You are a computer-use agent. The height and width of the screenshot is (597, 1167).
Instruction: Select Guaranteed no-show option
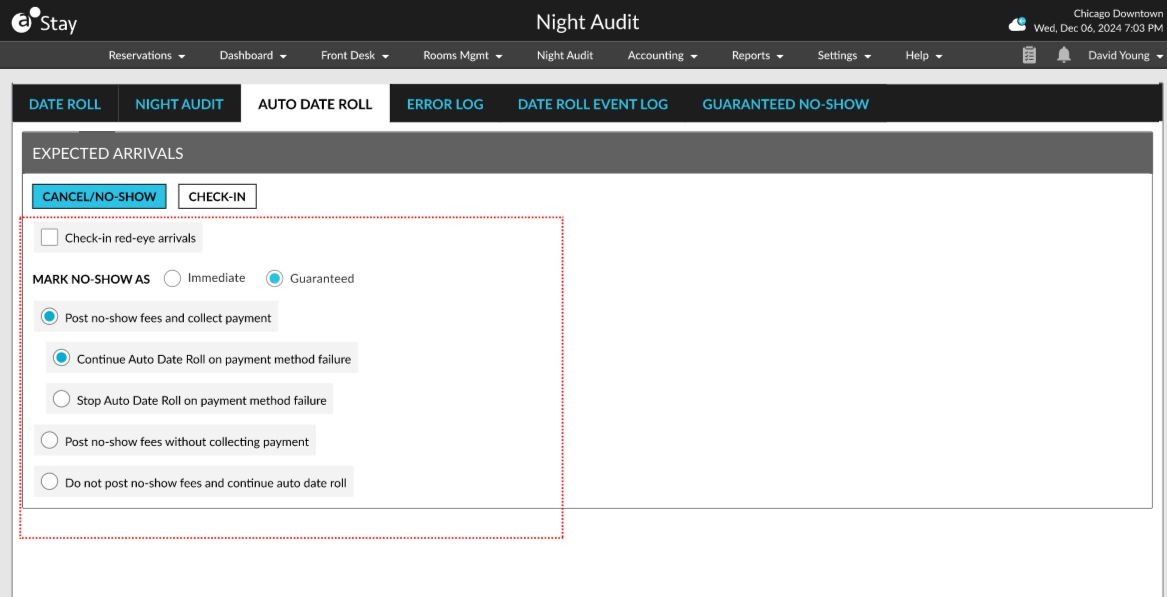tap(275, 278)
